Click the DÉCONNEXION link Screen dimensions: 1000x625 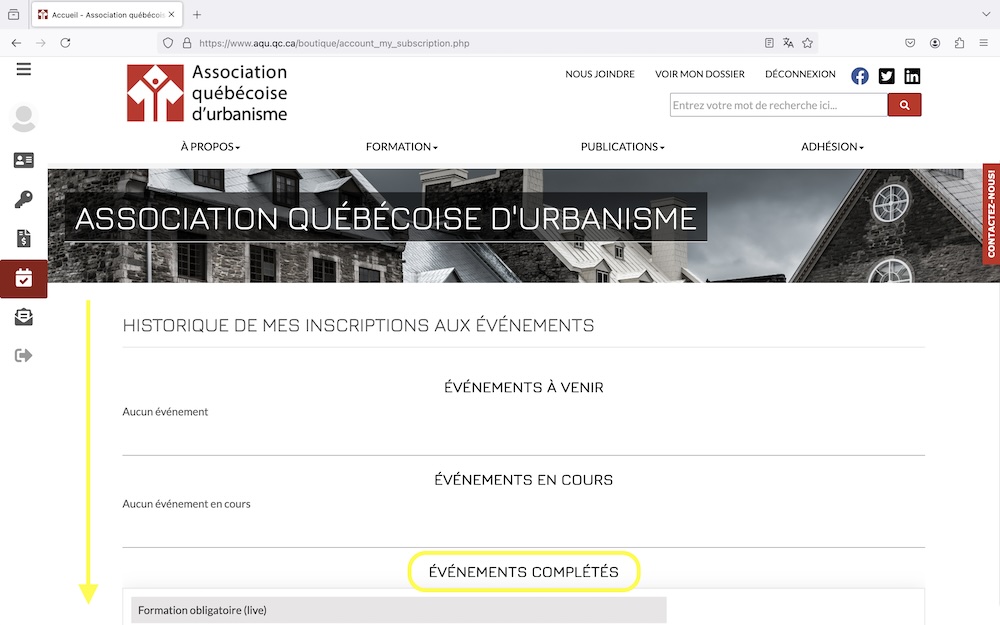click(800, 74)
